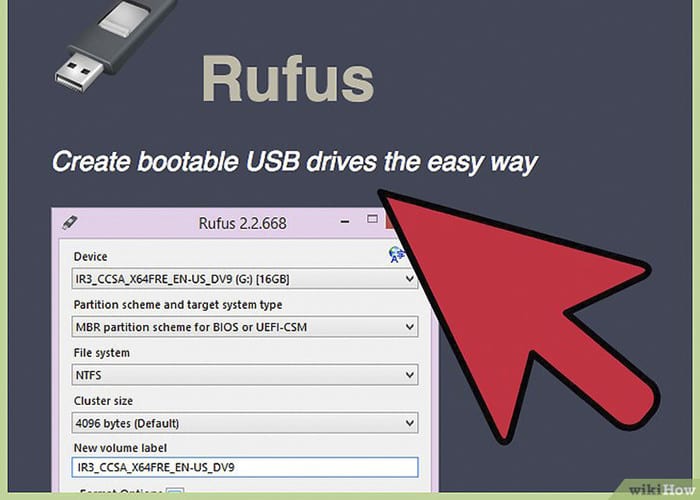Image resolution: width=700 pixels, height=500 pixels.
Task: Click the USB flash drive logo image
Action: tap(116, 45)
